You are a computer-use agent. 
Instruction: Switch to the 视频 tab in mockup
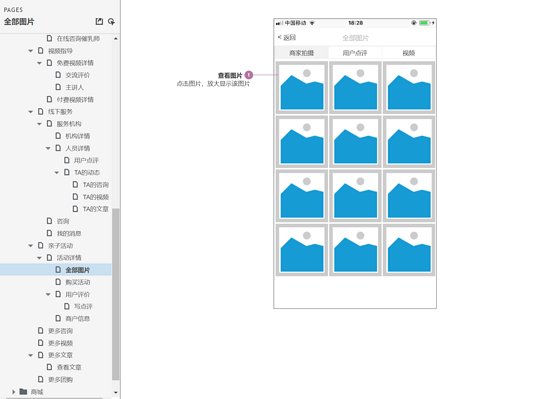coord(409,53)
